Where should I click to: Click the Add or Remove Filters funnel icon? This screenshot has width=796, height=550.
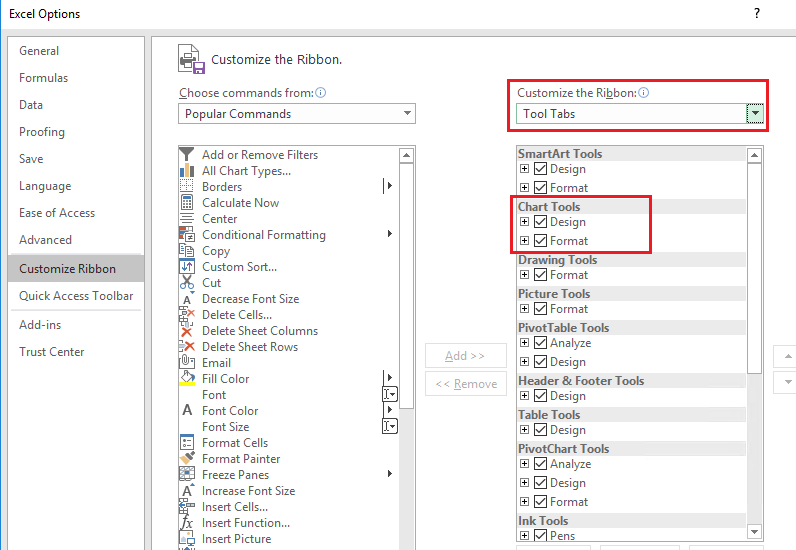(187, 154)
